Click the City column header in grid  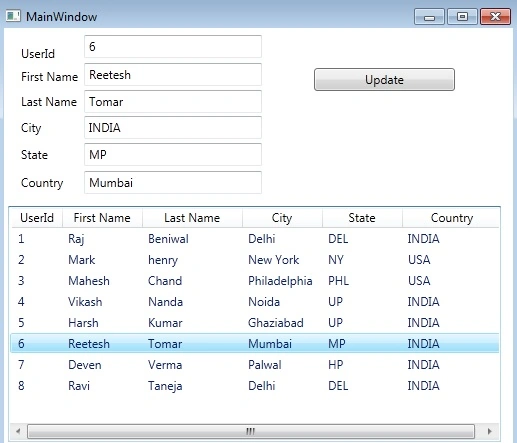coord(282,218)
